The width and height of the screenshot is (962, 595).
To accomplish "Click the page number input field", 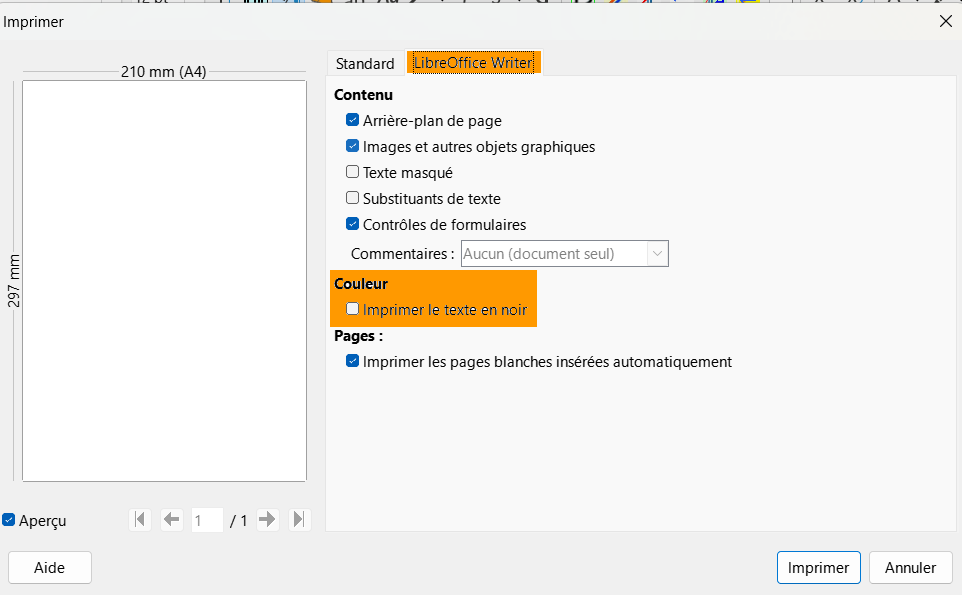I will pyautogui.click(x=207, y=520).
